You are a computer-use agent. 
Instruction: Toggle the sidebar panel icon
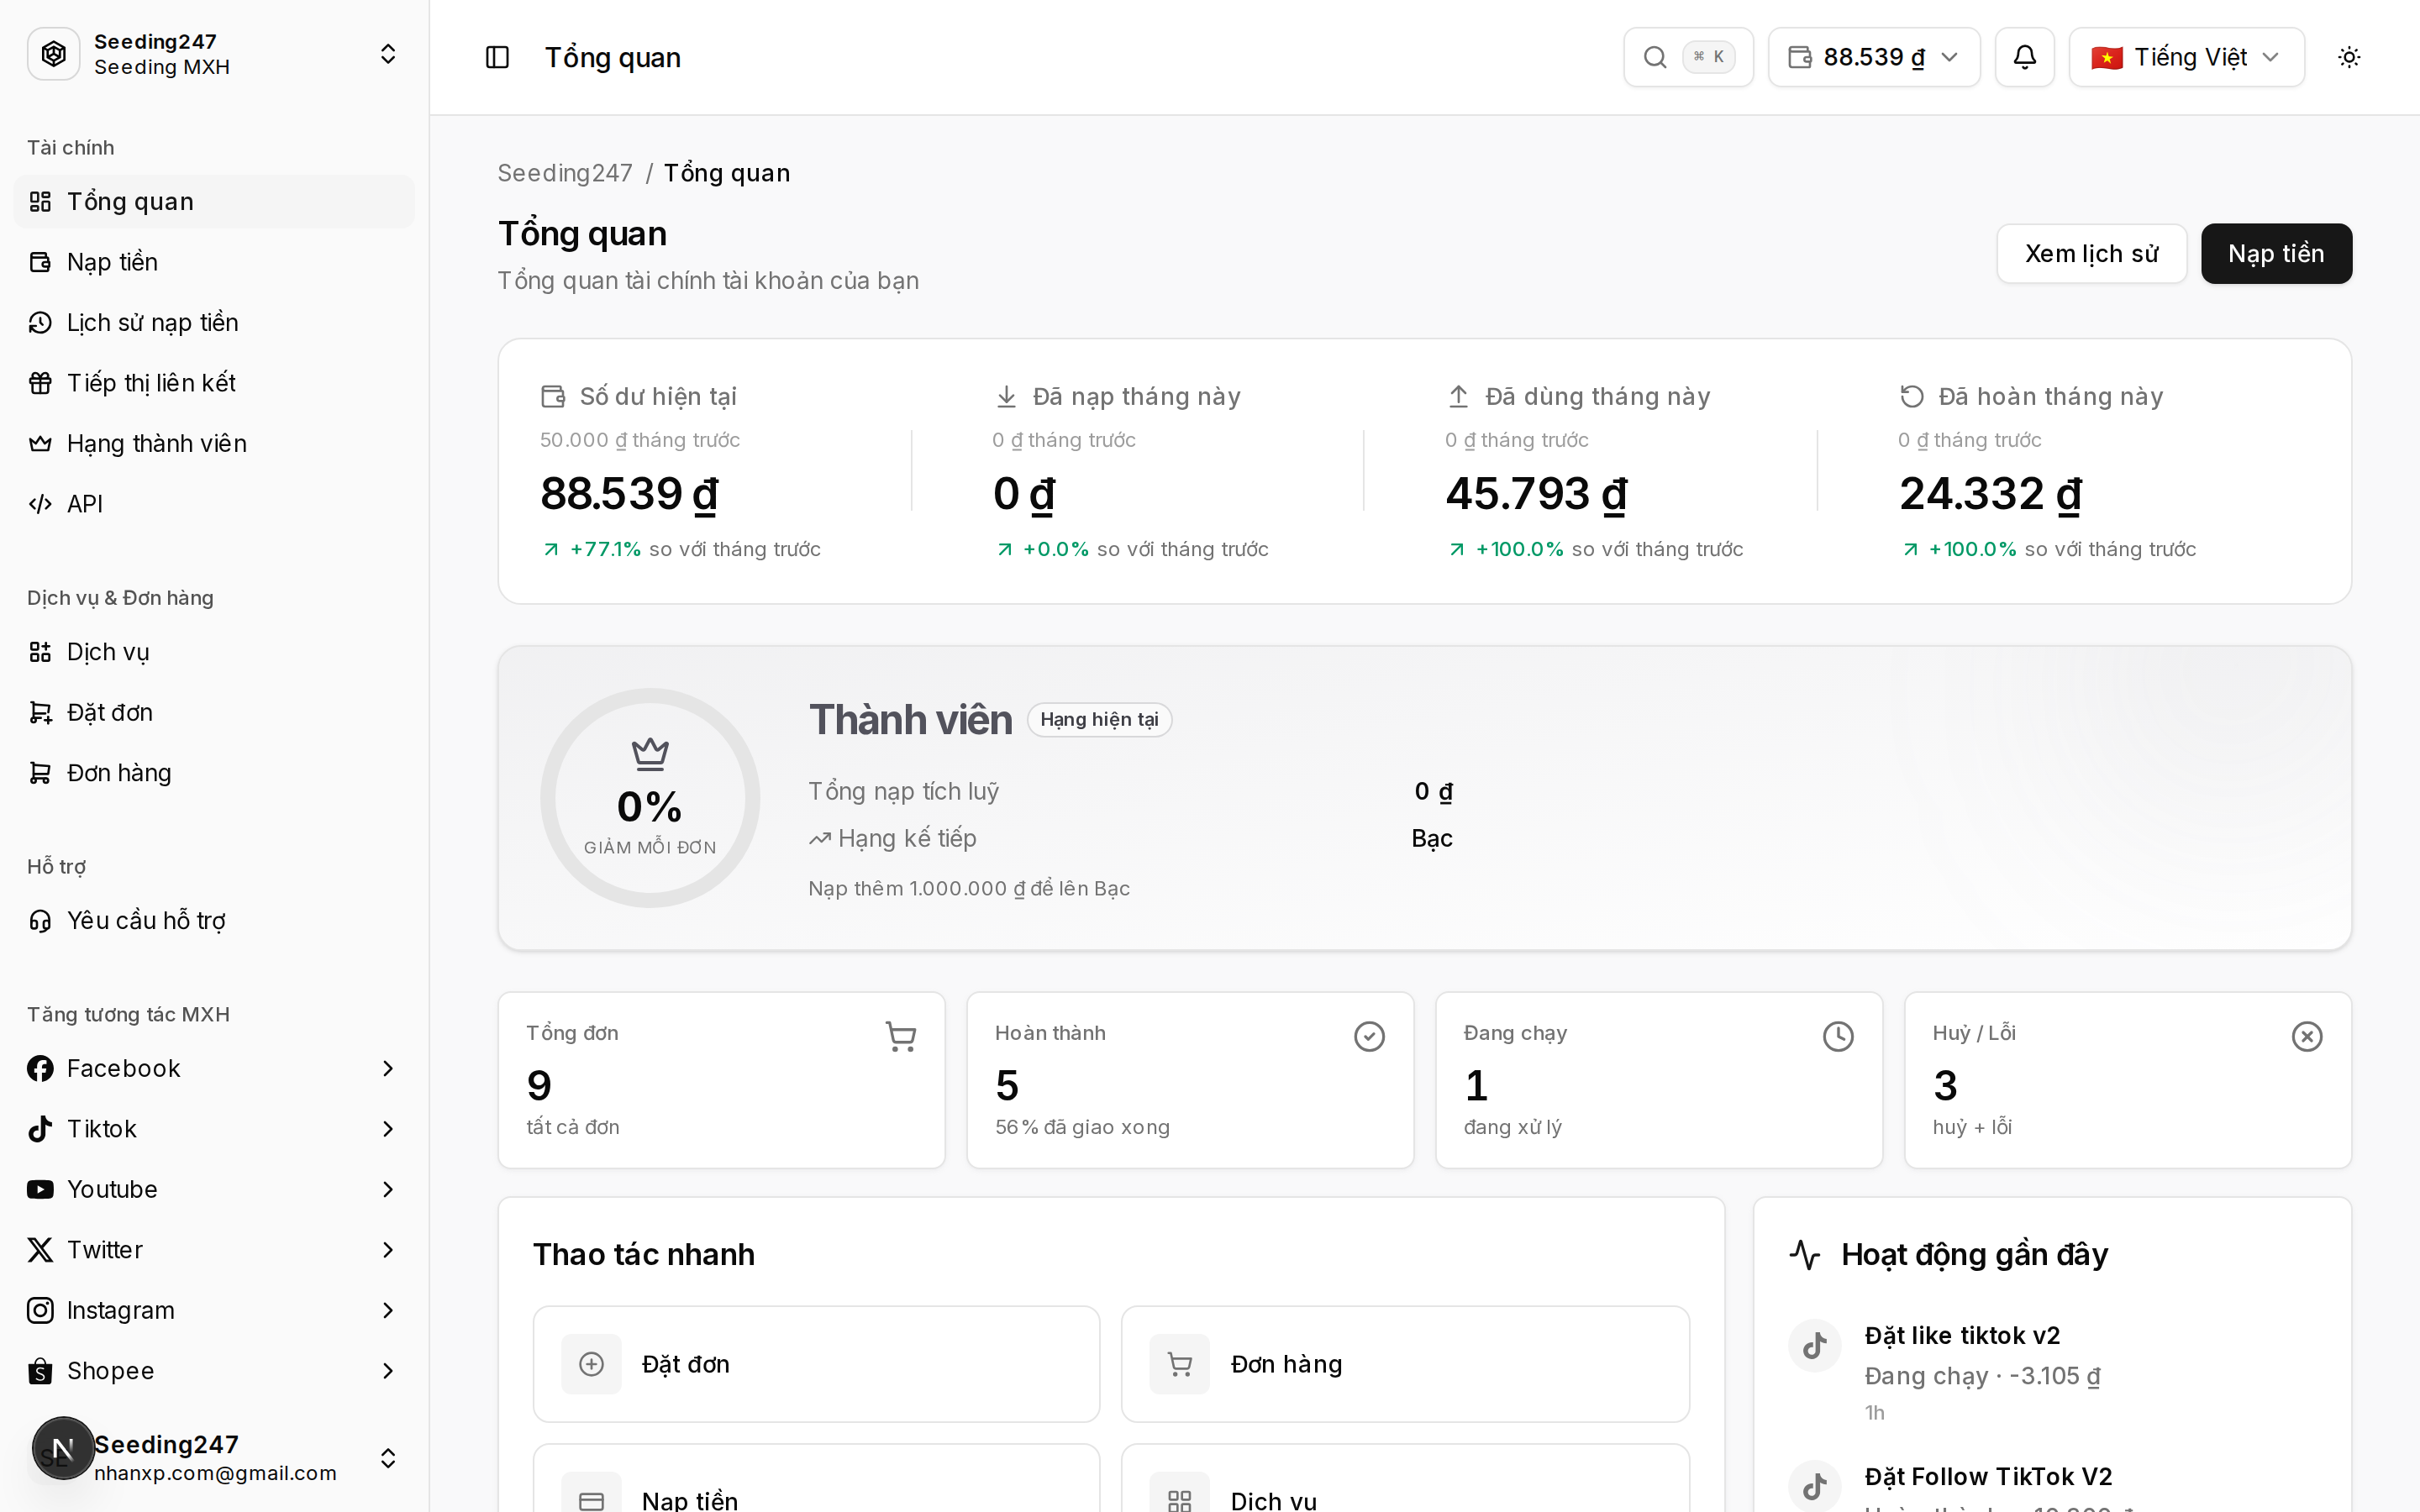coord(497,57)
